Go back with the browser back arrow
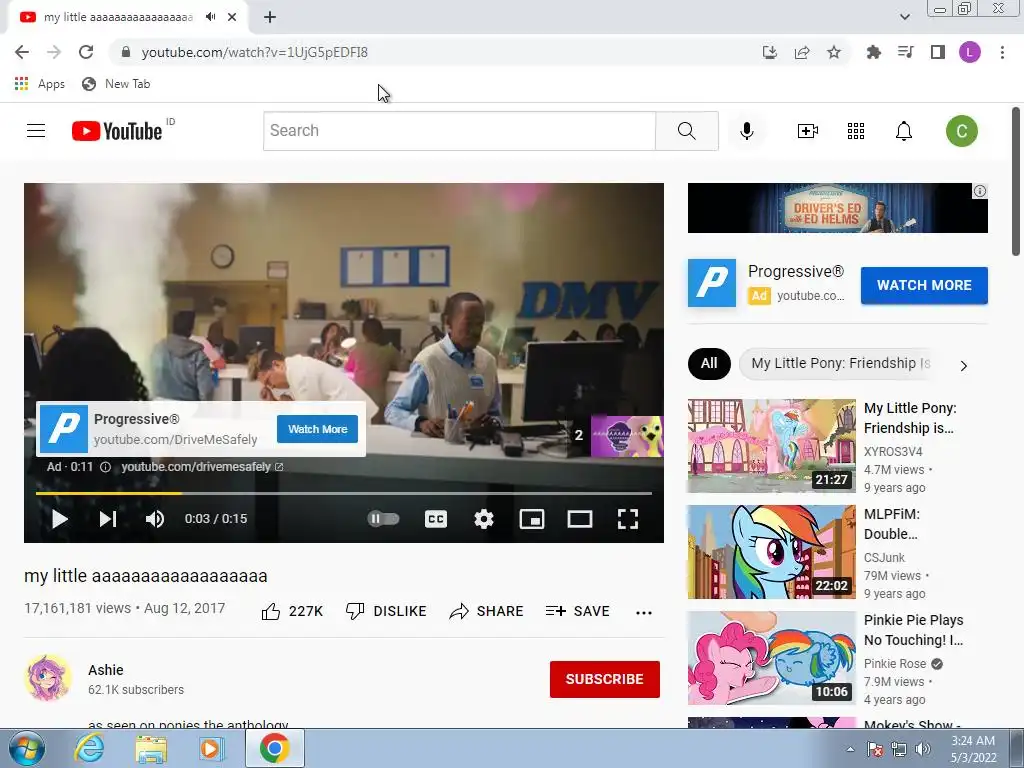The width and height of the screenshot is (1024, 768). [22, 52]
